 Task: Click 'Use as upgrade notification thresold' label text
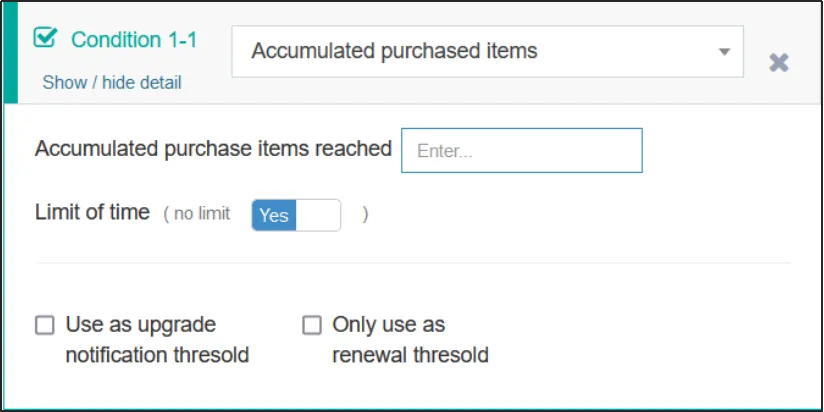[x=156, y=340]
